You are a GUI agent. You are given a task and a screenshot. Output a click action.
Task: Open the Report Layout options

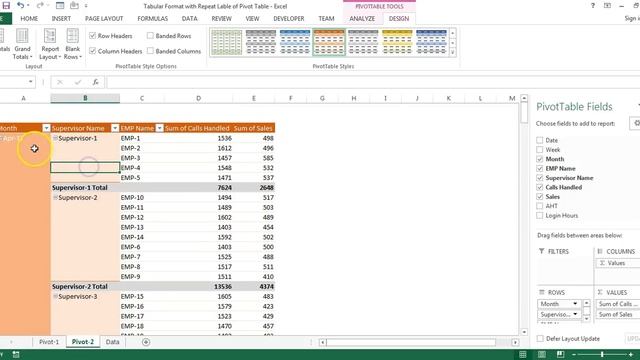click(x=50, y=44)
